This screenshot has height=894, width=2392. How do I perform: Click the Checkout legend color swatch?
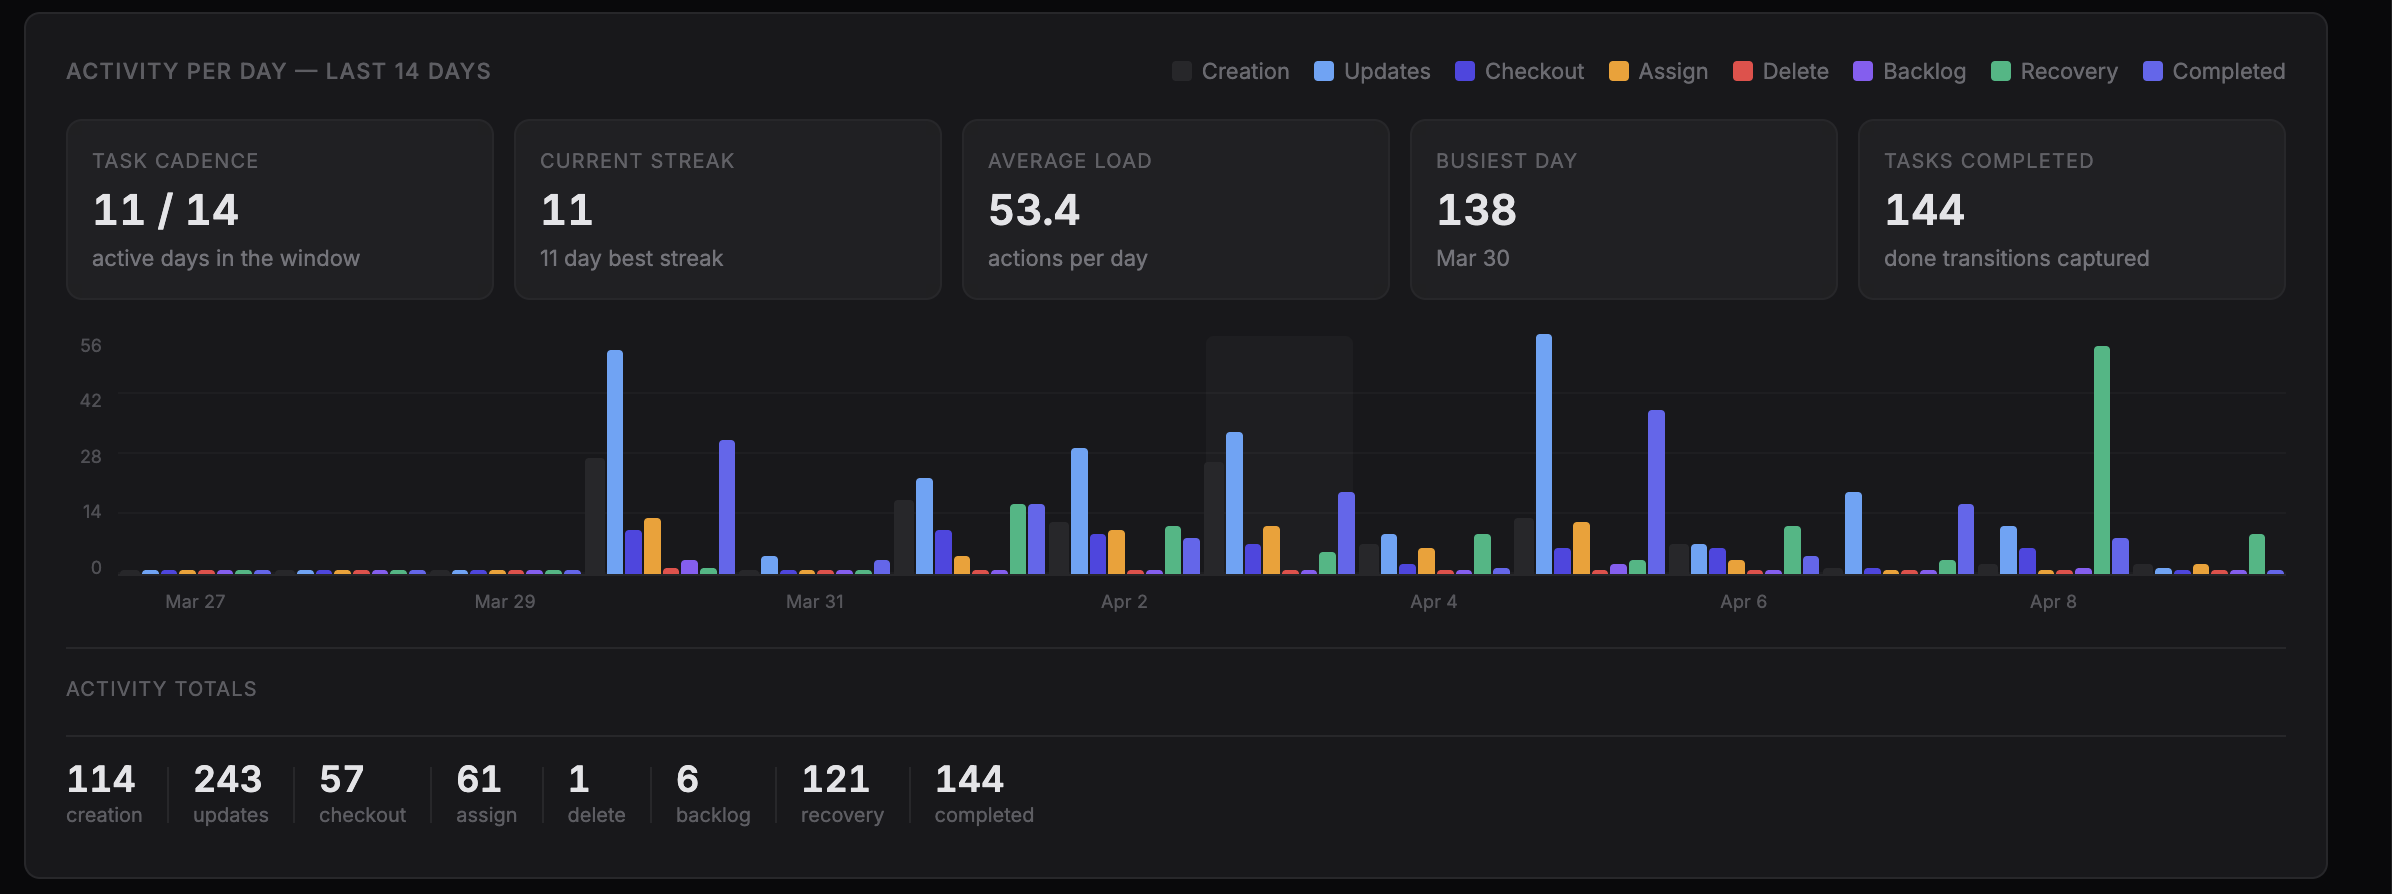click(1465, 71)
